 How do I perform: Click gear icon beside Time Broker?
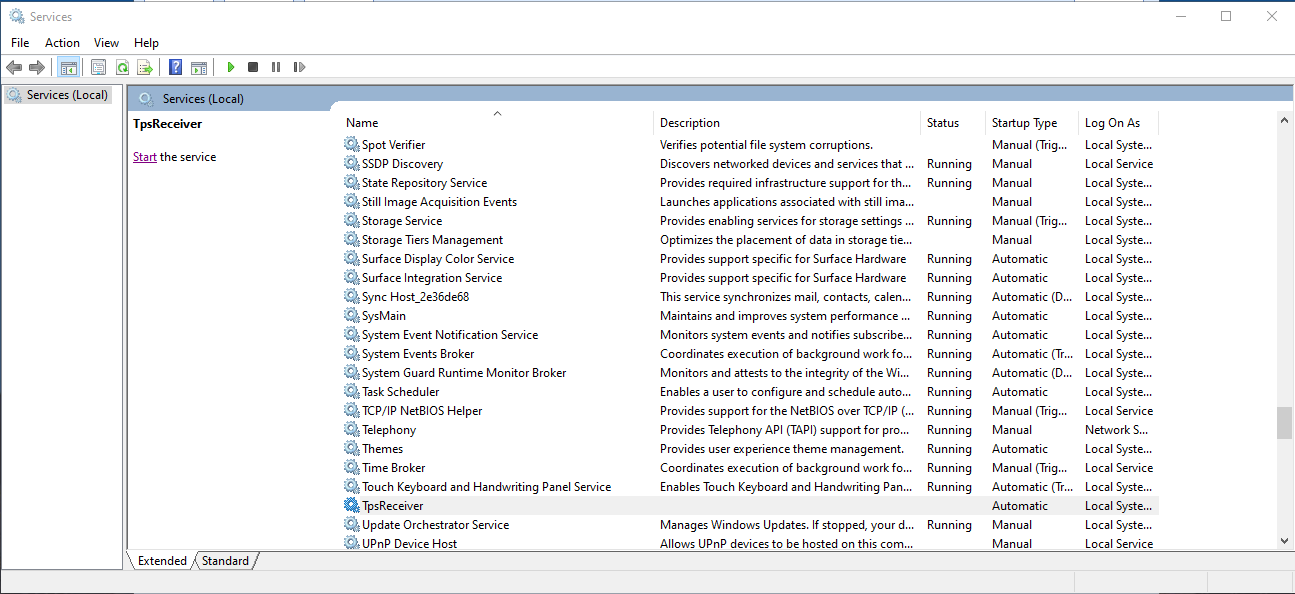pos(351,468)
